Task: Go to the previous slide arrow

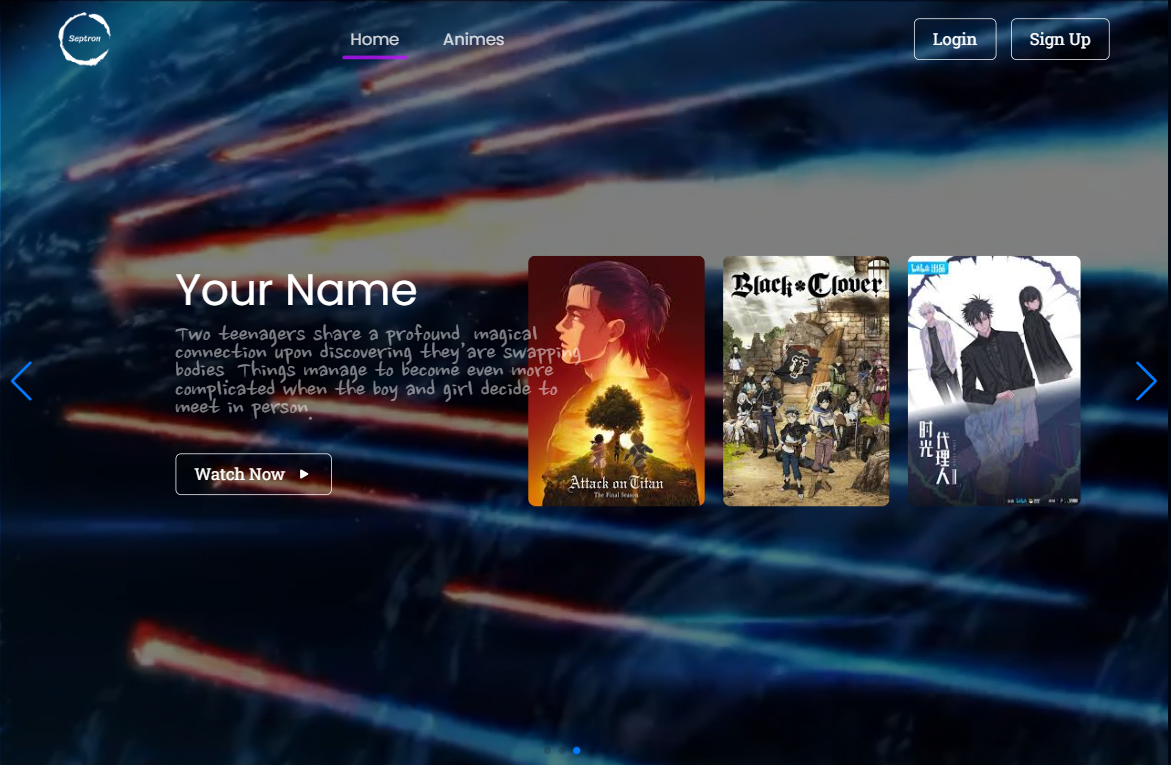Action: point(21,381)
